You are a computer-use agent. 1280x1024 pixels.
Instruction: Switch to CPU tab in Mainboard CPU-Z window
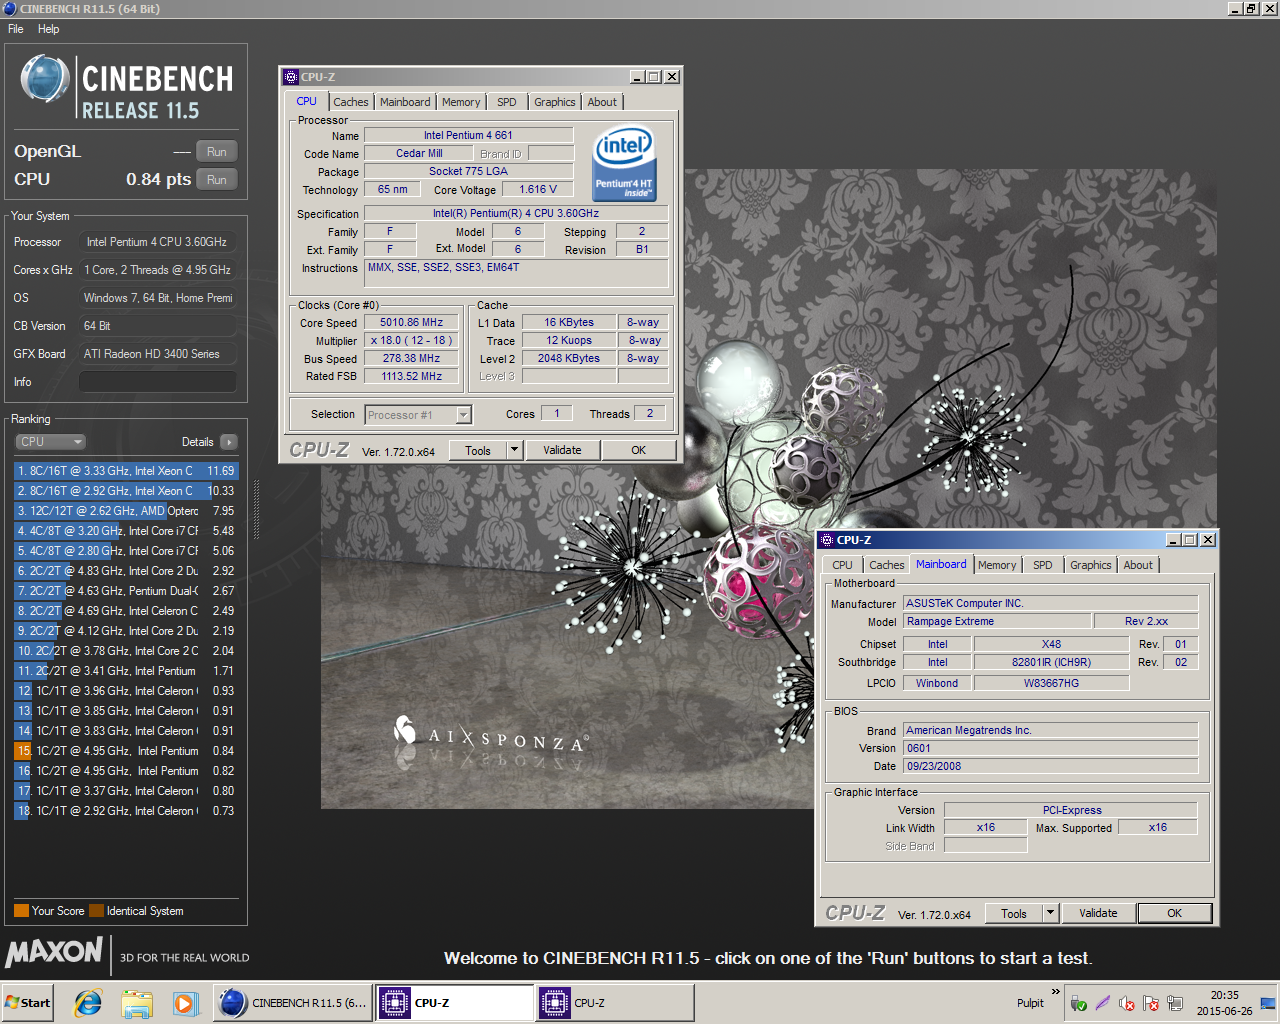pos(843,565)
